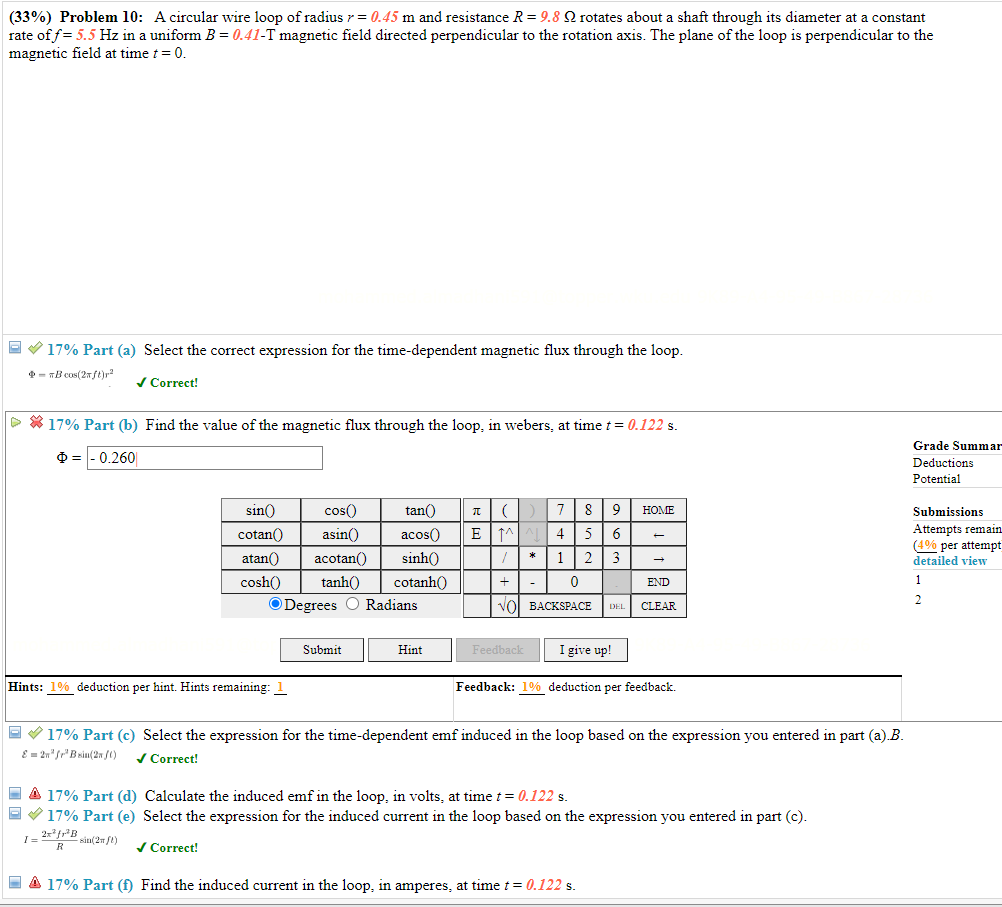Click the π symbol on the calculator keypad
Viewport: 1002px width, 907px height.
click(478, 510)
